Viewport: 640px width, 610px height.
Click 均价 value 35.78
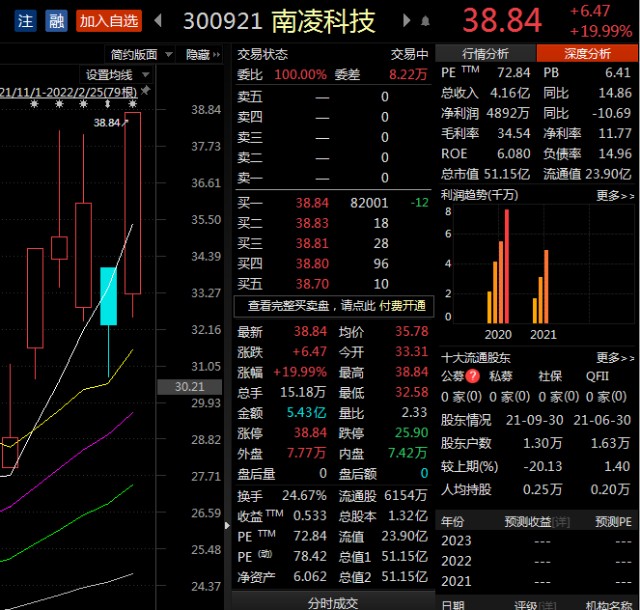411,331
